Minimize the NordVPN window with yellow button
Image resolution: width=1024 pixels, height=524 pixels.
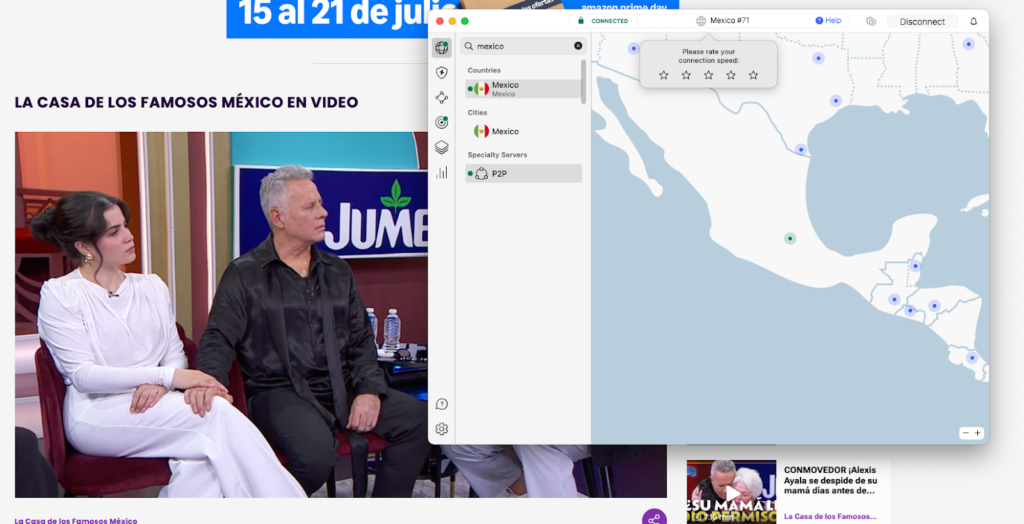[452, 21]
